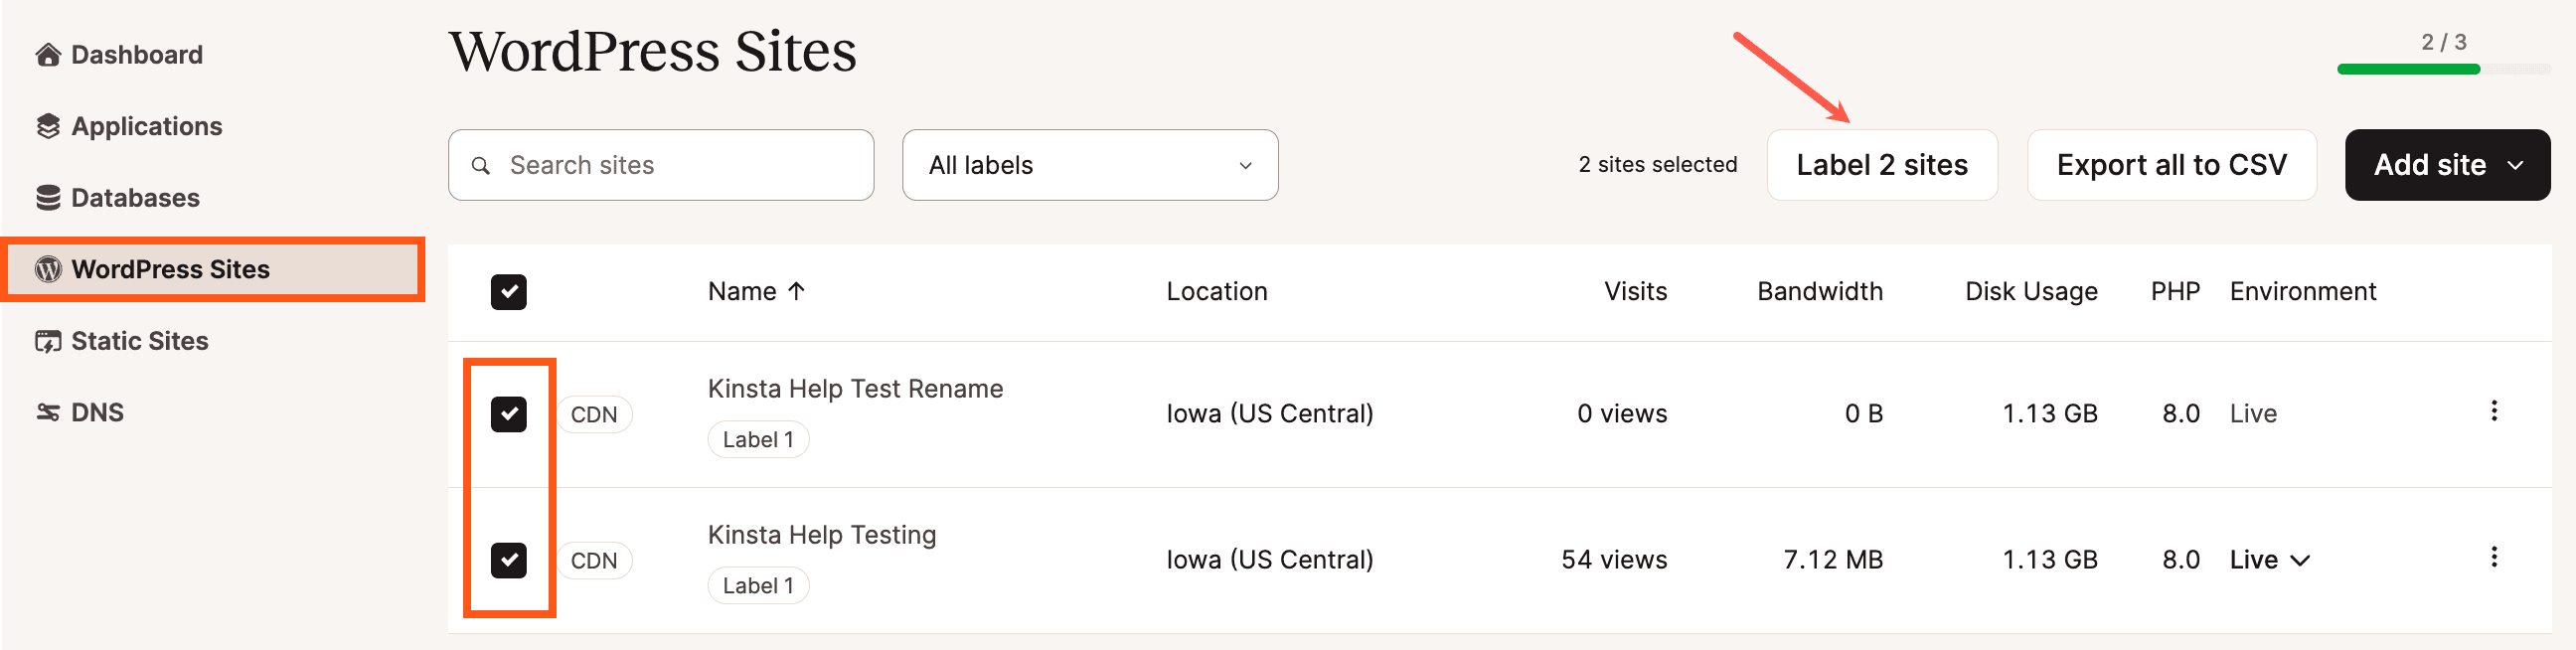Click Export all to CSV button
The image size is (2576, 650).
2171,165
